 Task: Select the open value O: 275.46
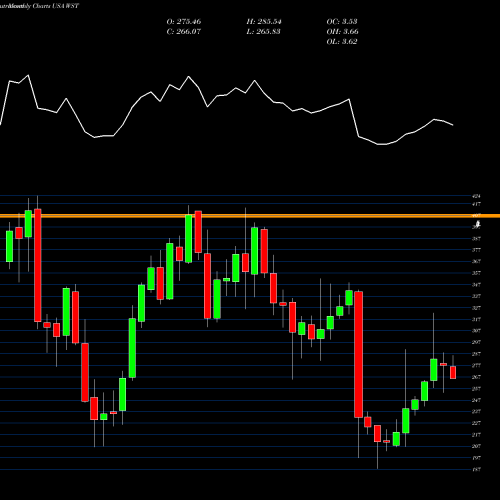[x=184, y=22]
